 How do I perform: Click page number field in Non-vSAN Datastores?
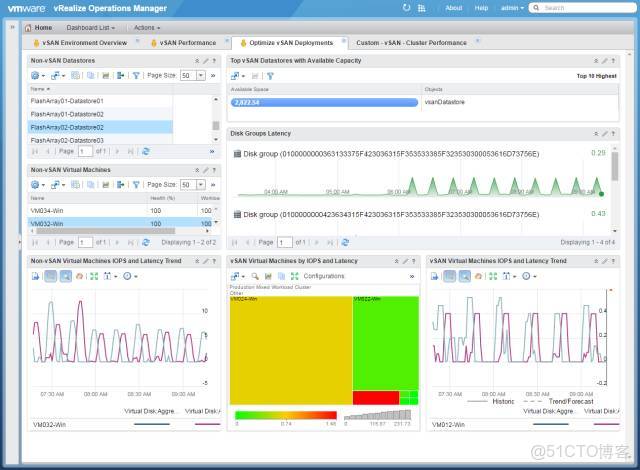[86, 151]
